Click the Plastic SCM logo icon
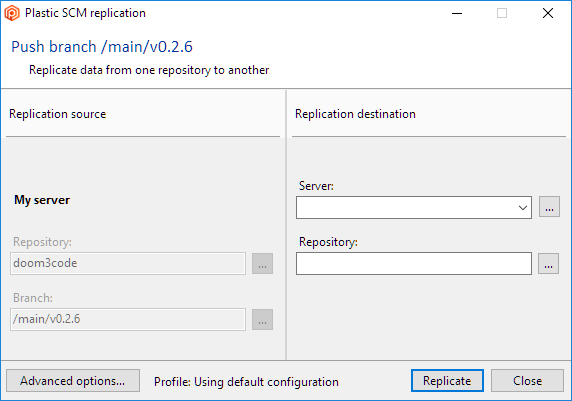572x401 pixels. pyautogui.click(x=12, y=13)
